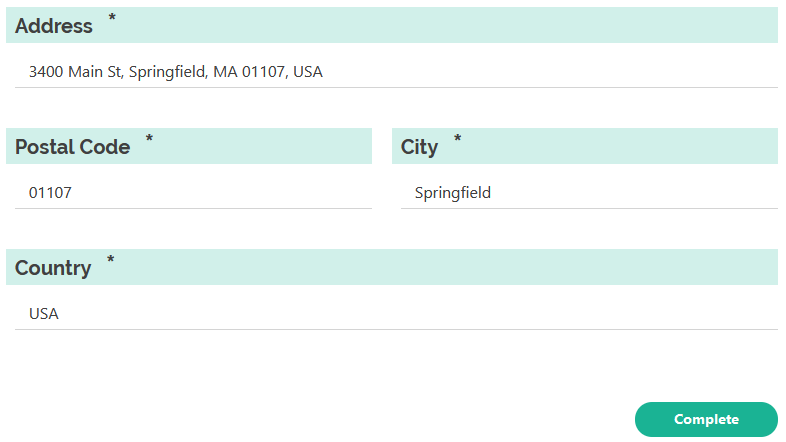
Task: Click the required asterisk beside Address
Action: click(112, 18)
